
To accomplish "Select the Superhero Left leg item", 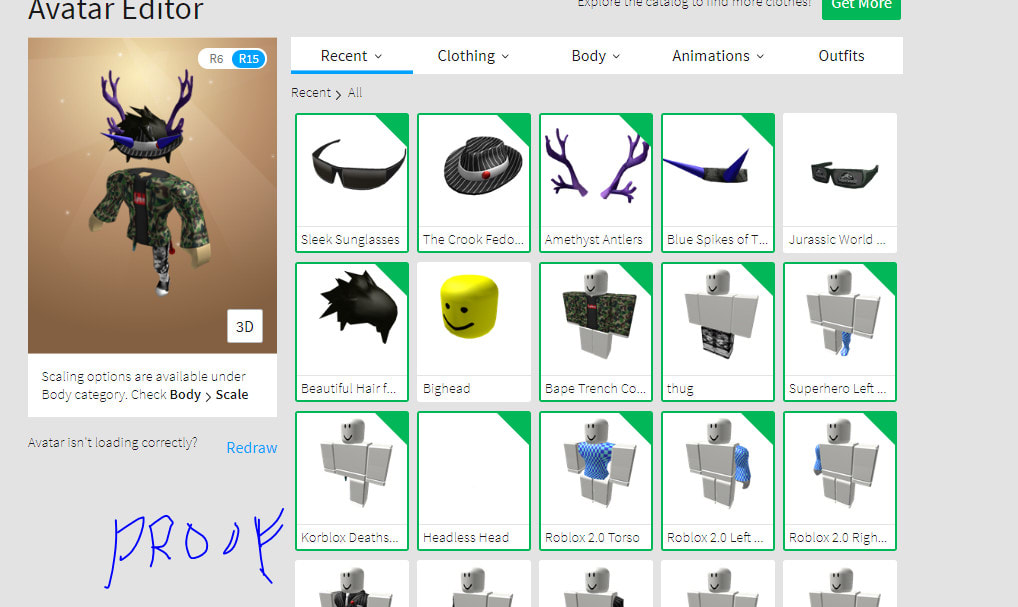I will coord(840,332).
